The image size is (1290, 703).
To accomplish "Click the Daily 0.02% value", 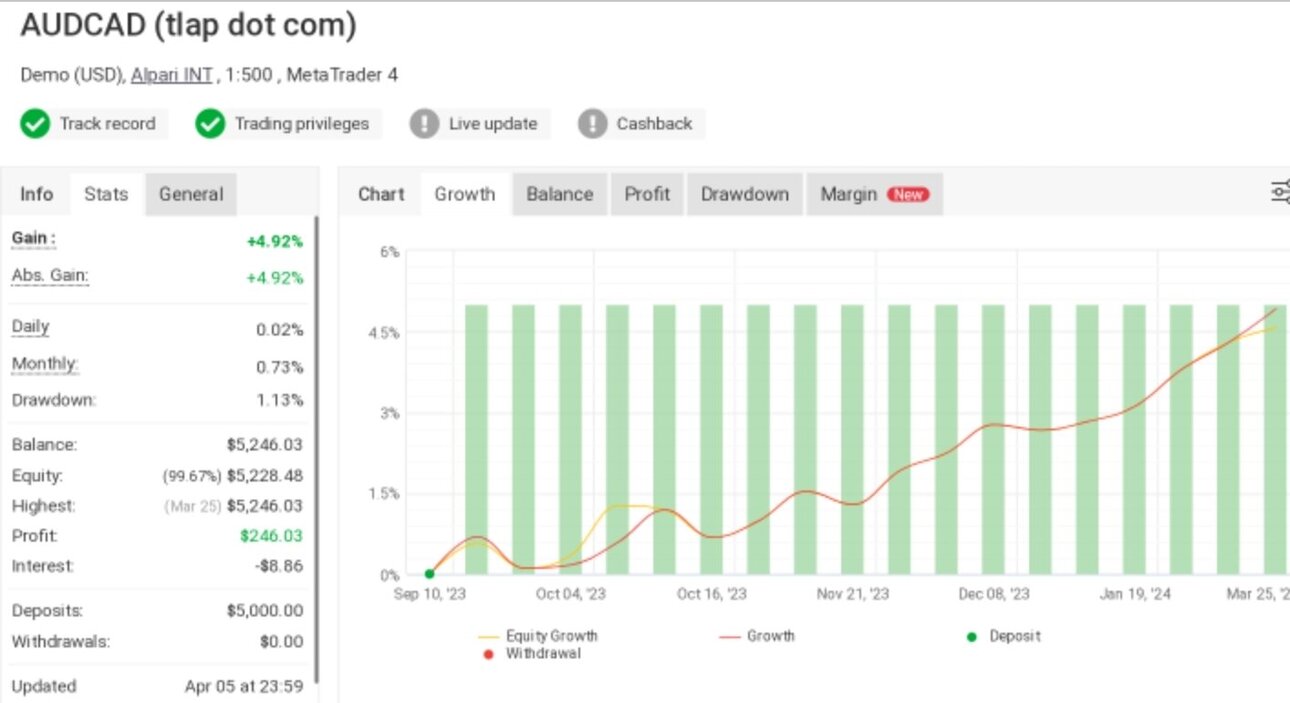I will point(280,330).
